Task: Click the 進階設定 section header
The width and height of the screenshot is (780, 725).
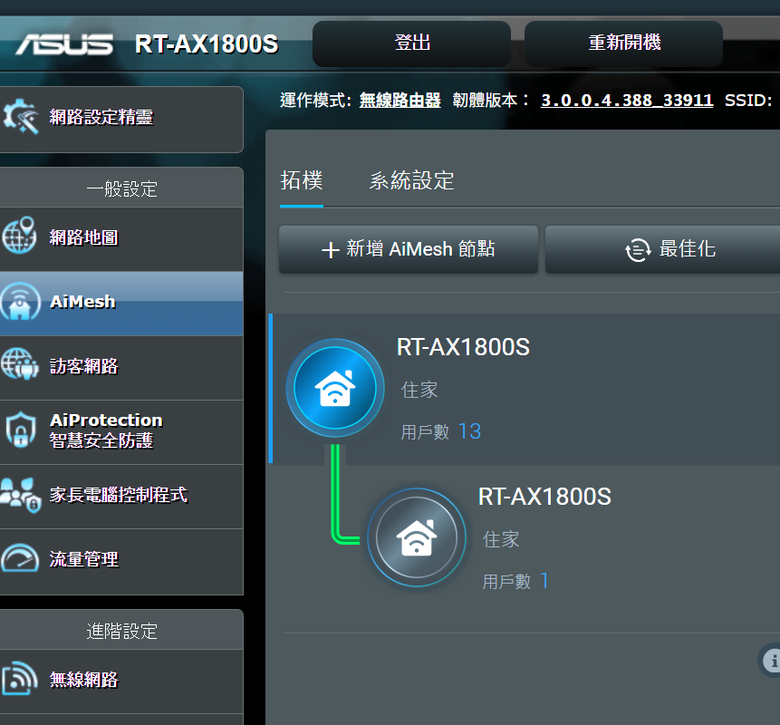Action: 121,630
